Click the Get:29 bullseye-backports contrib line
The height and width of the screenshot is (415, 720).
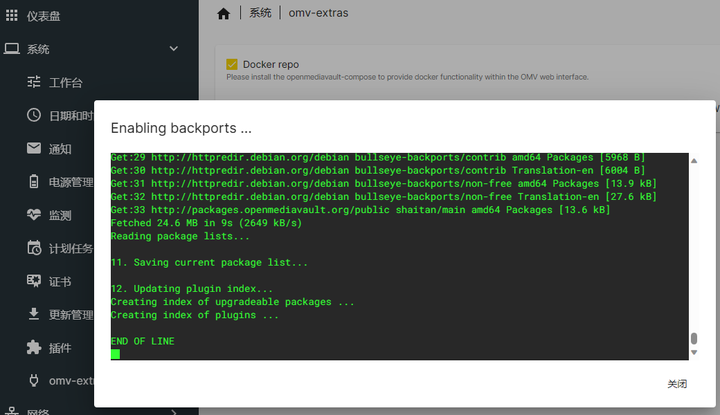click(378, 157)
